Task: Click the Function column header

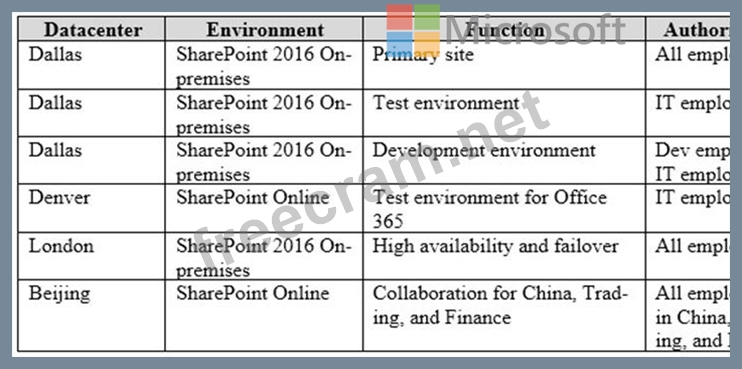Action: 504,29
